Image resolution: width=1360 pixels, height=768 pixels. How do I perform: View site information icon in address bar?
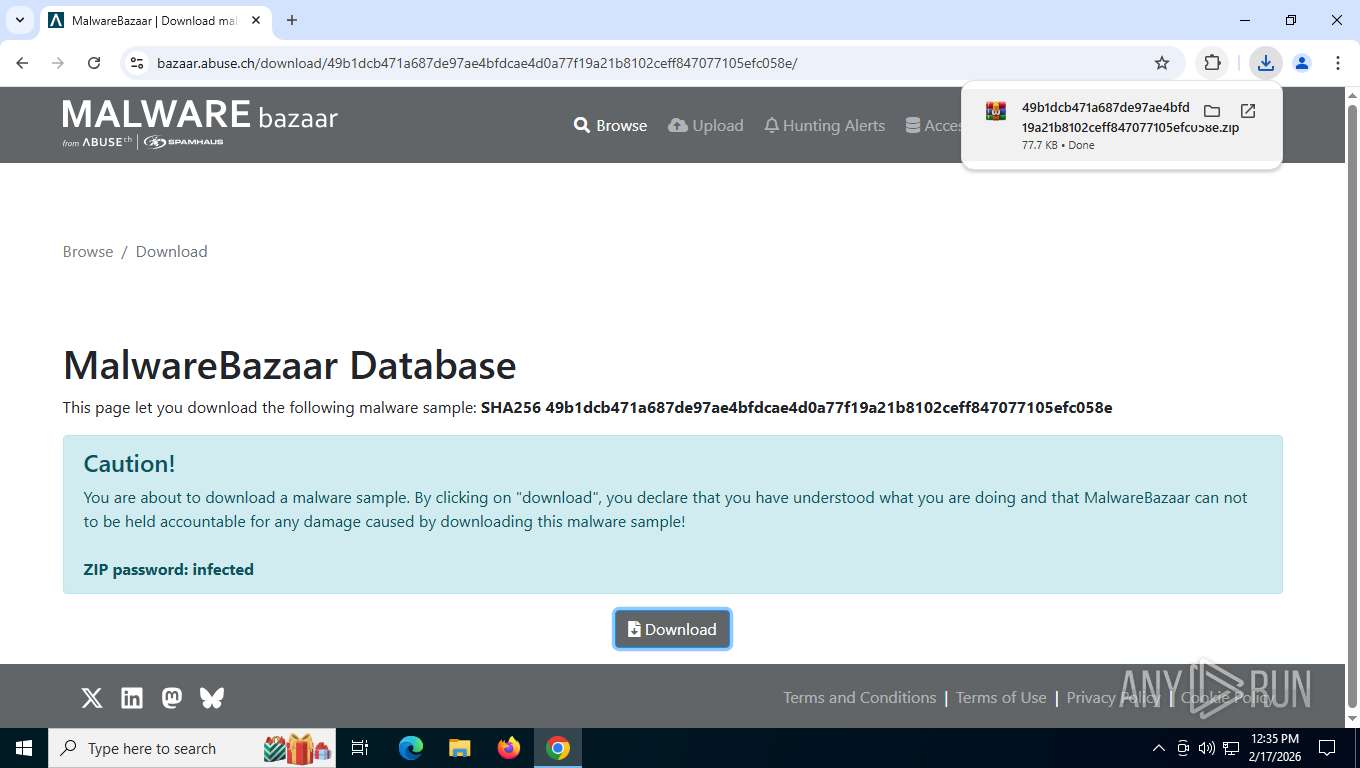(138, 63)
